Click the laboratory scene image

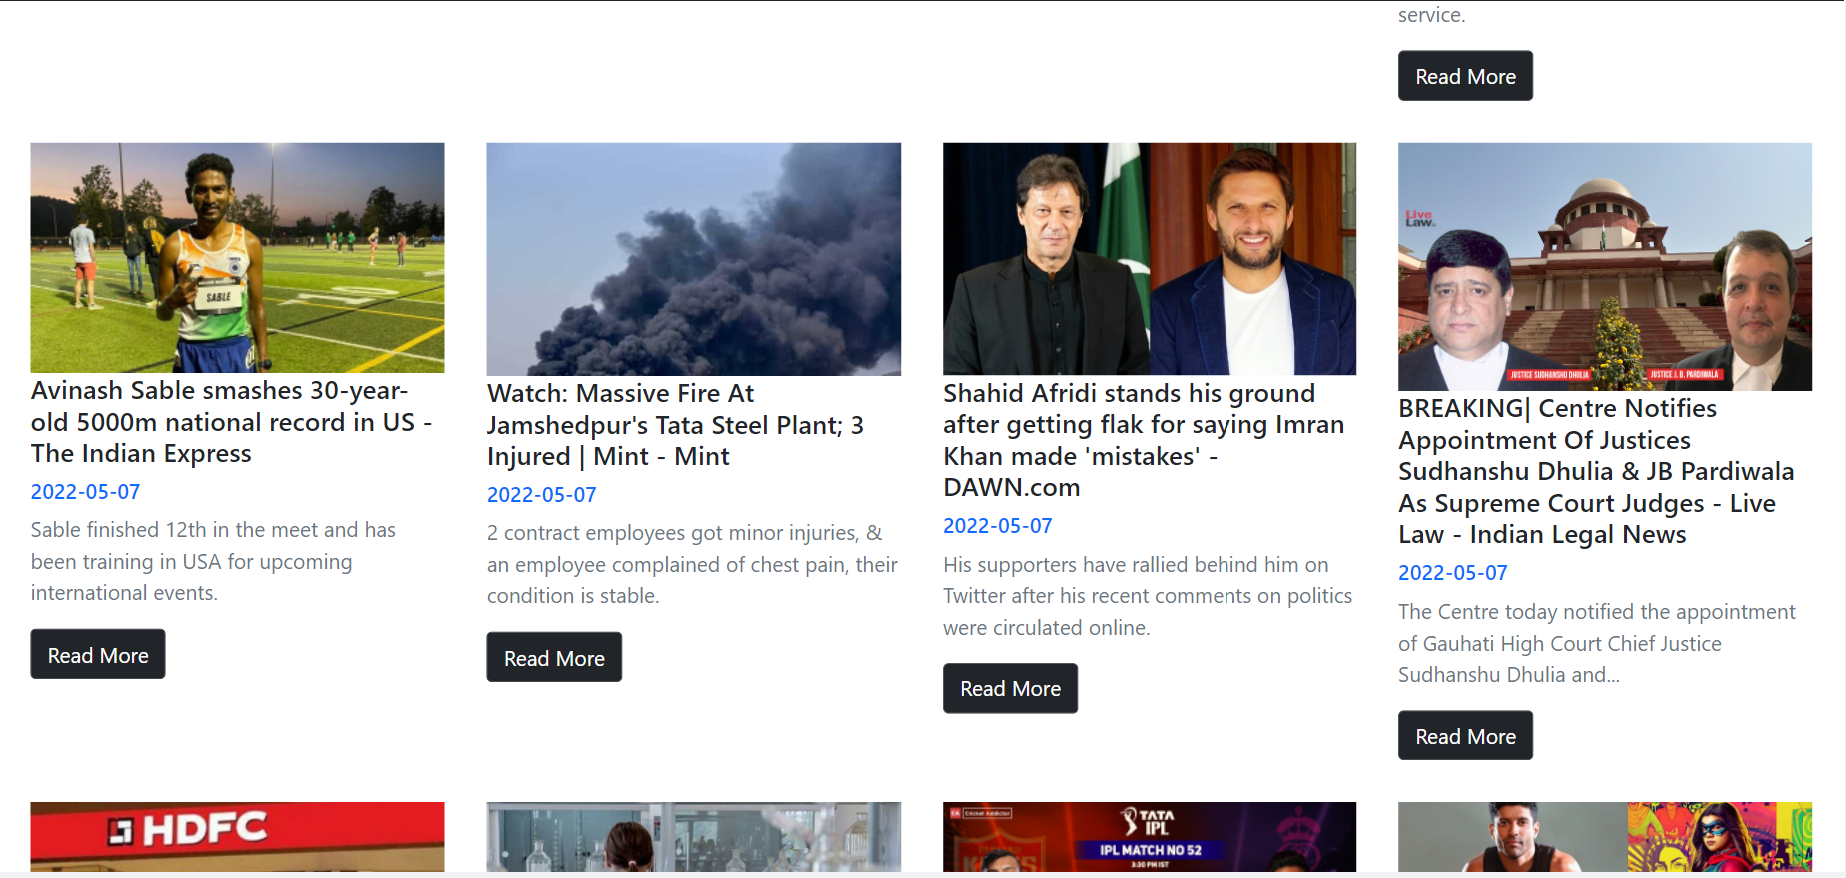[x=693, y=837]
